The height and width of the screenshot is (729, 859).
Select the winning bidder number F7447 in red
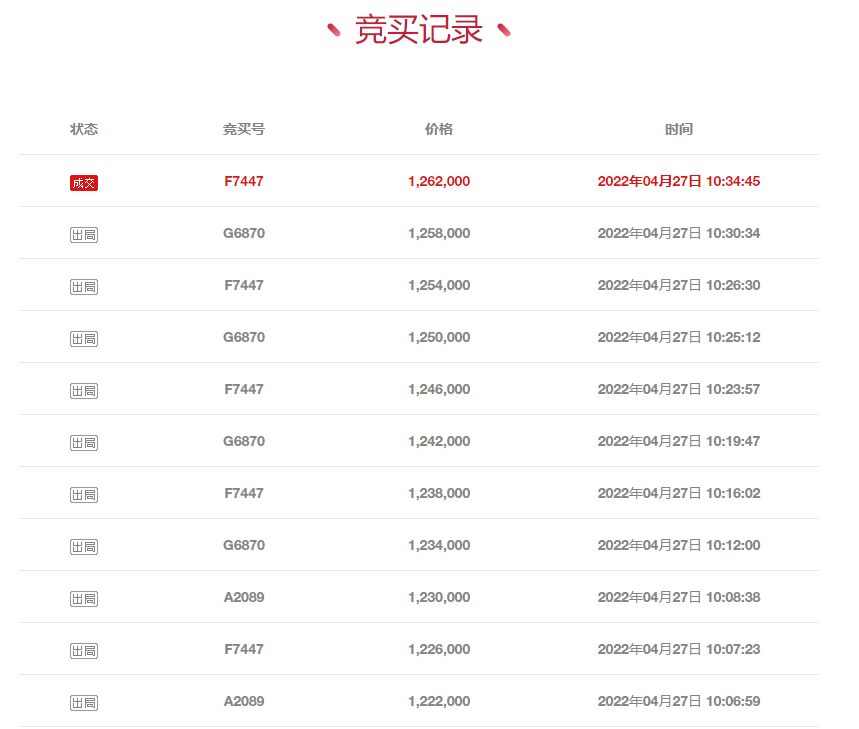click(x=244, y=181)
